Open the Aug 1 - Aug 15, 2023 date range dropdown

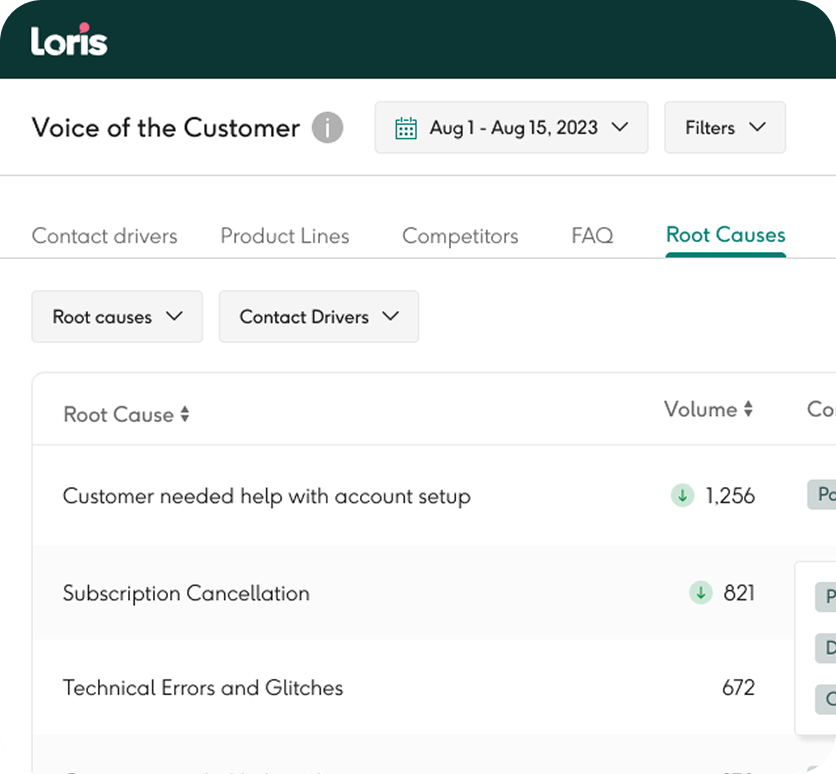point(511,128)
